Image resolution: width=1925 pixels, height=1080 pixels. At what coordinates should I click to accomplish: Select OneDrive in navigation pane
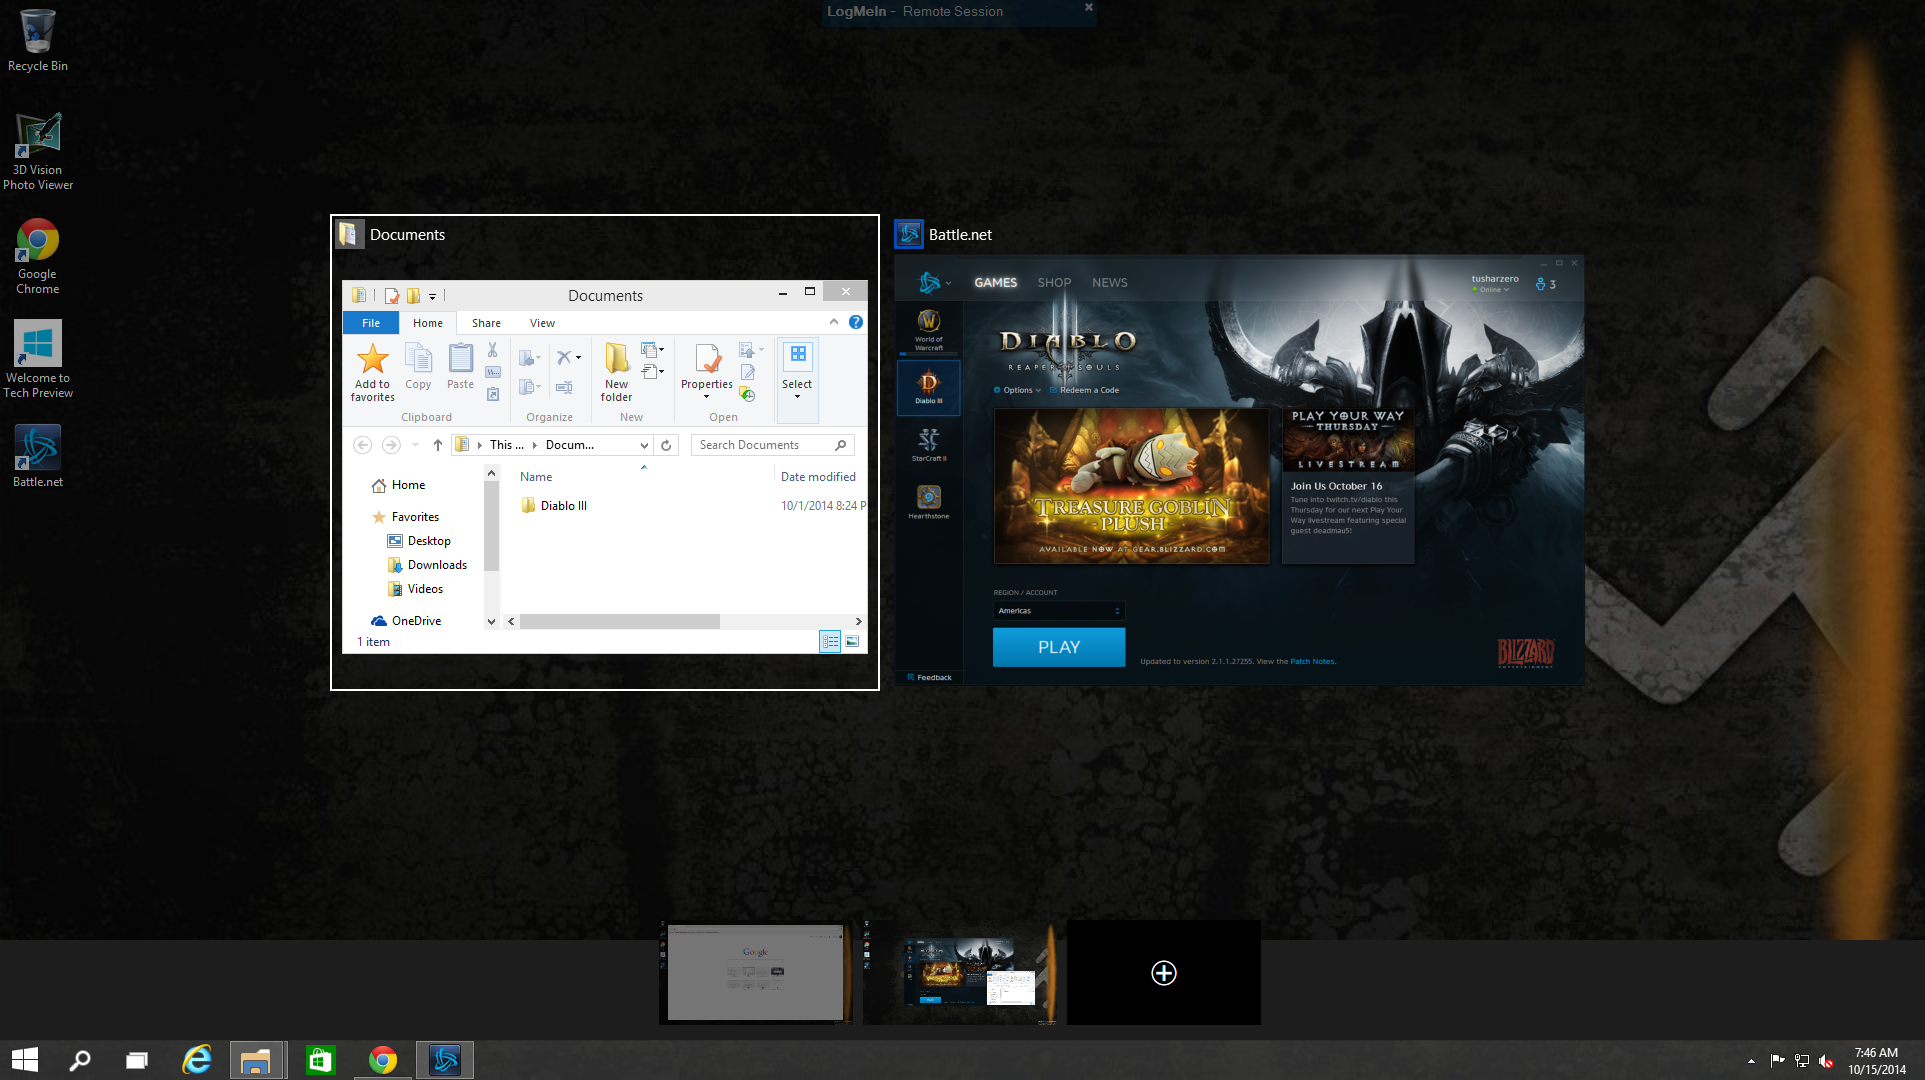point(406,621)
